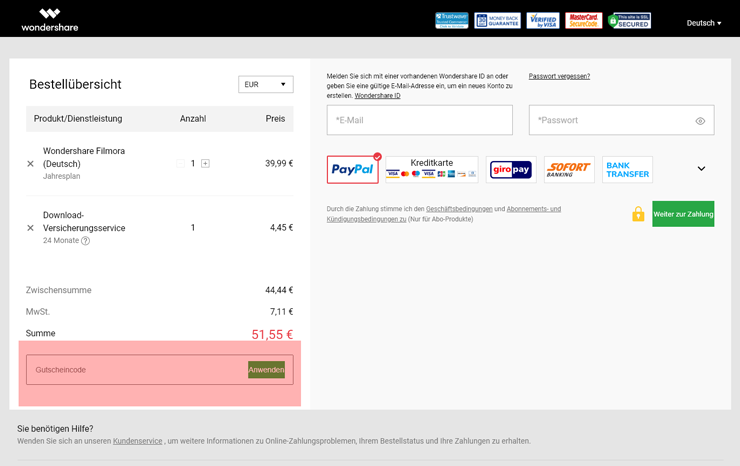Image resolution: width=740 pixels, height=466 pixels.
Task: Open the Deutsch language dropdown
Action: point(704,23)
